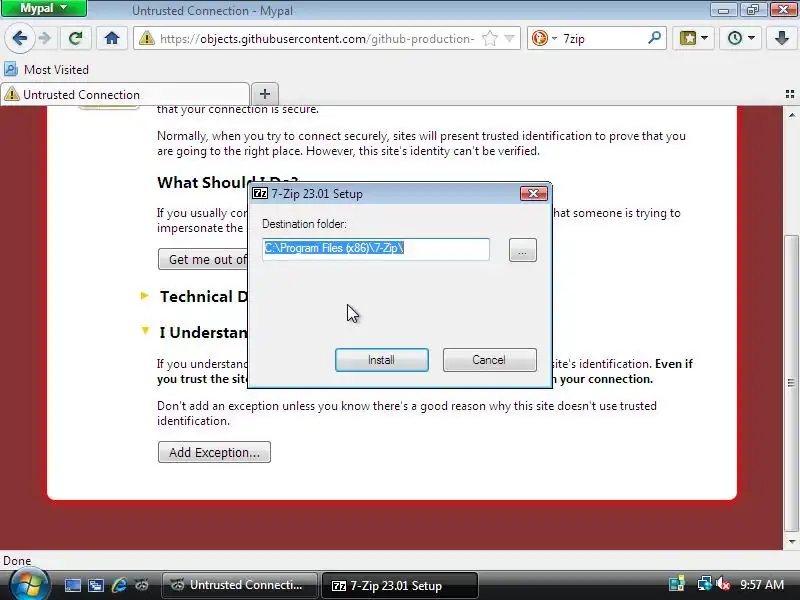The height and width of the screenshot is (600, 800).
Task: Switch to 7-Zip 23.01 Setup taskbar button
Action: 400,586
